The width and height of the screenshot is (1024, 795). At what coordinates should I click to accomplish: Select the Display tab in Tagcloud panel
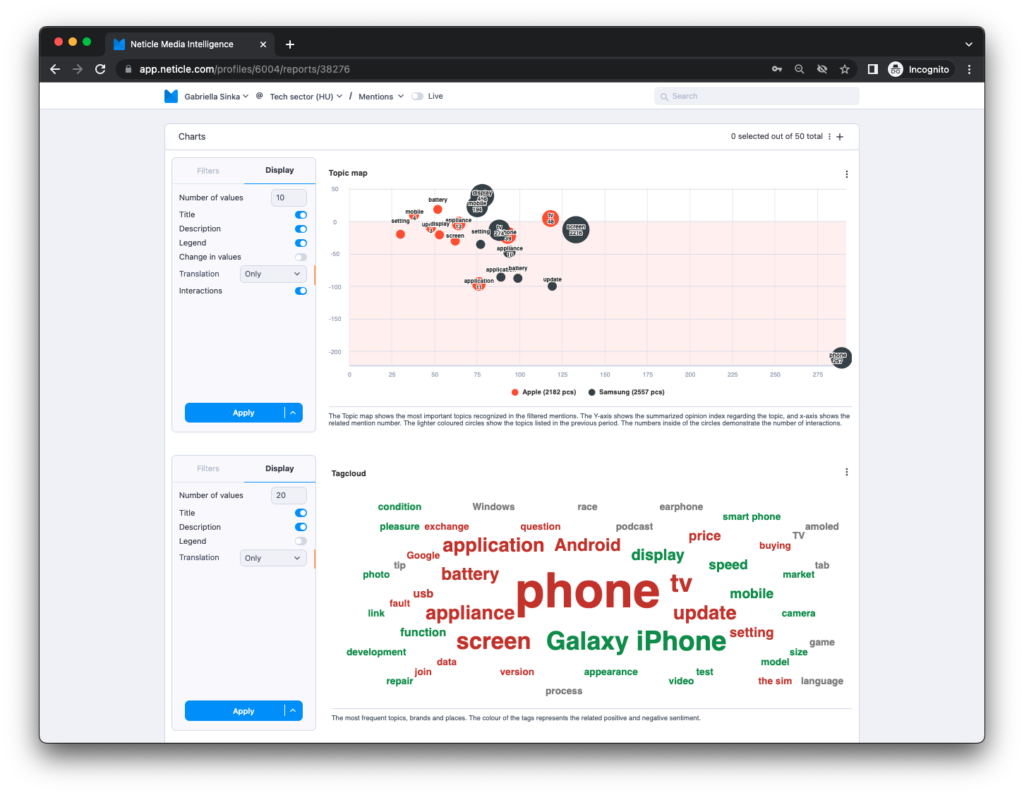(279, 468)
